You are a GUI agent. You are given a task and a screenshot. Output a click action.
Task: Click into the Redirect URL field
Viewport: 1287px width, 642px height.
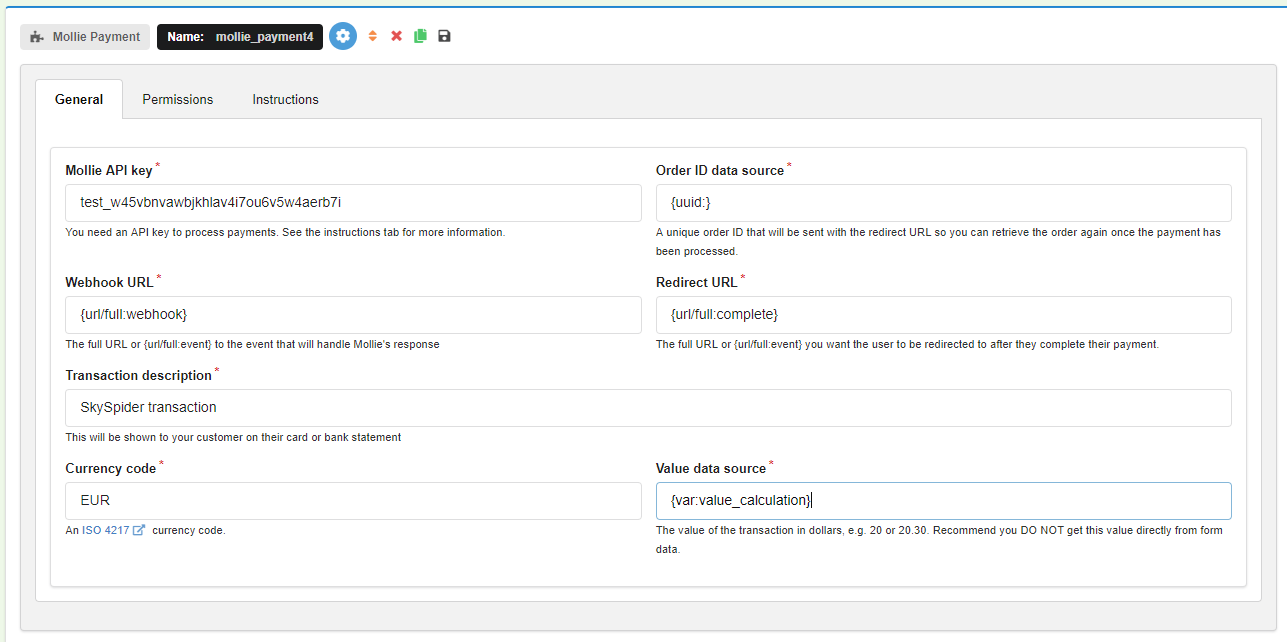pos(943,315)
